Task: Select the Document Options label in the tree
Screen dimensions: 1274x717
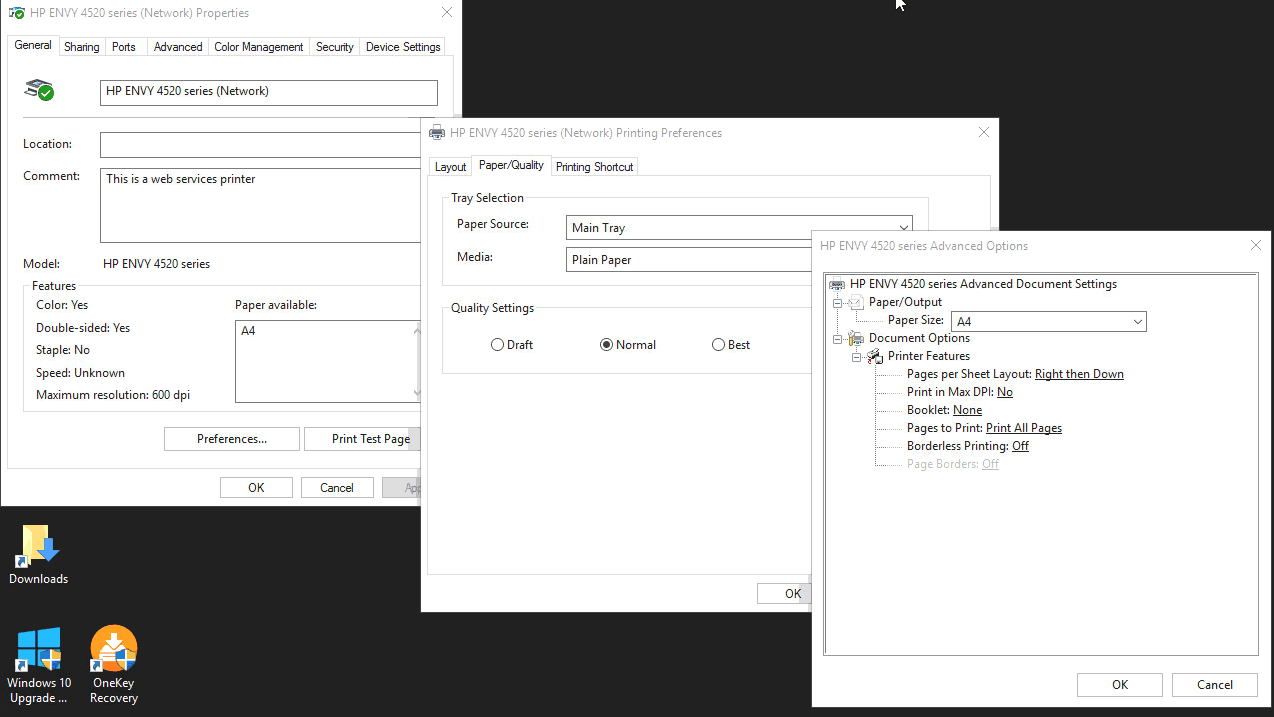Action: (x=919, y=338)
